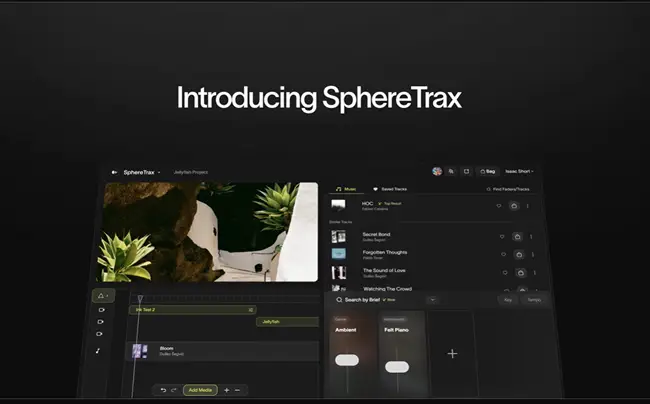This screenshot has height=404, width=650.
Task: Select the Jellyfish timeline clip
Action: [x=288, y=322]
